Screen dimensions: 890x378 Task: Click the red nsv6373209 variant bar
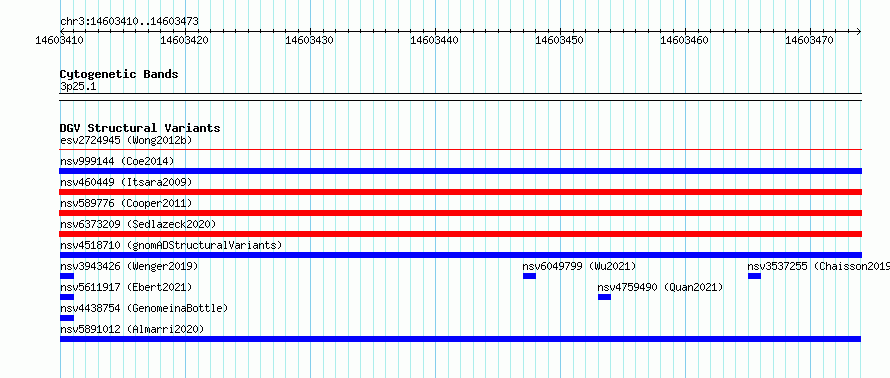point(461,234)
